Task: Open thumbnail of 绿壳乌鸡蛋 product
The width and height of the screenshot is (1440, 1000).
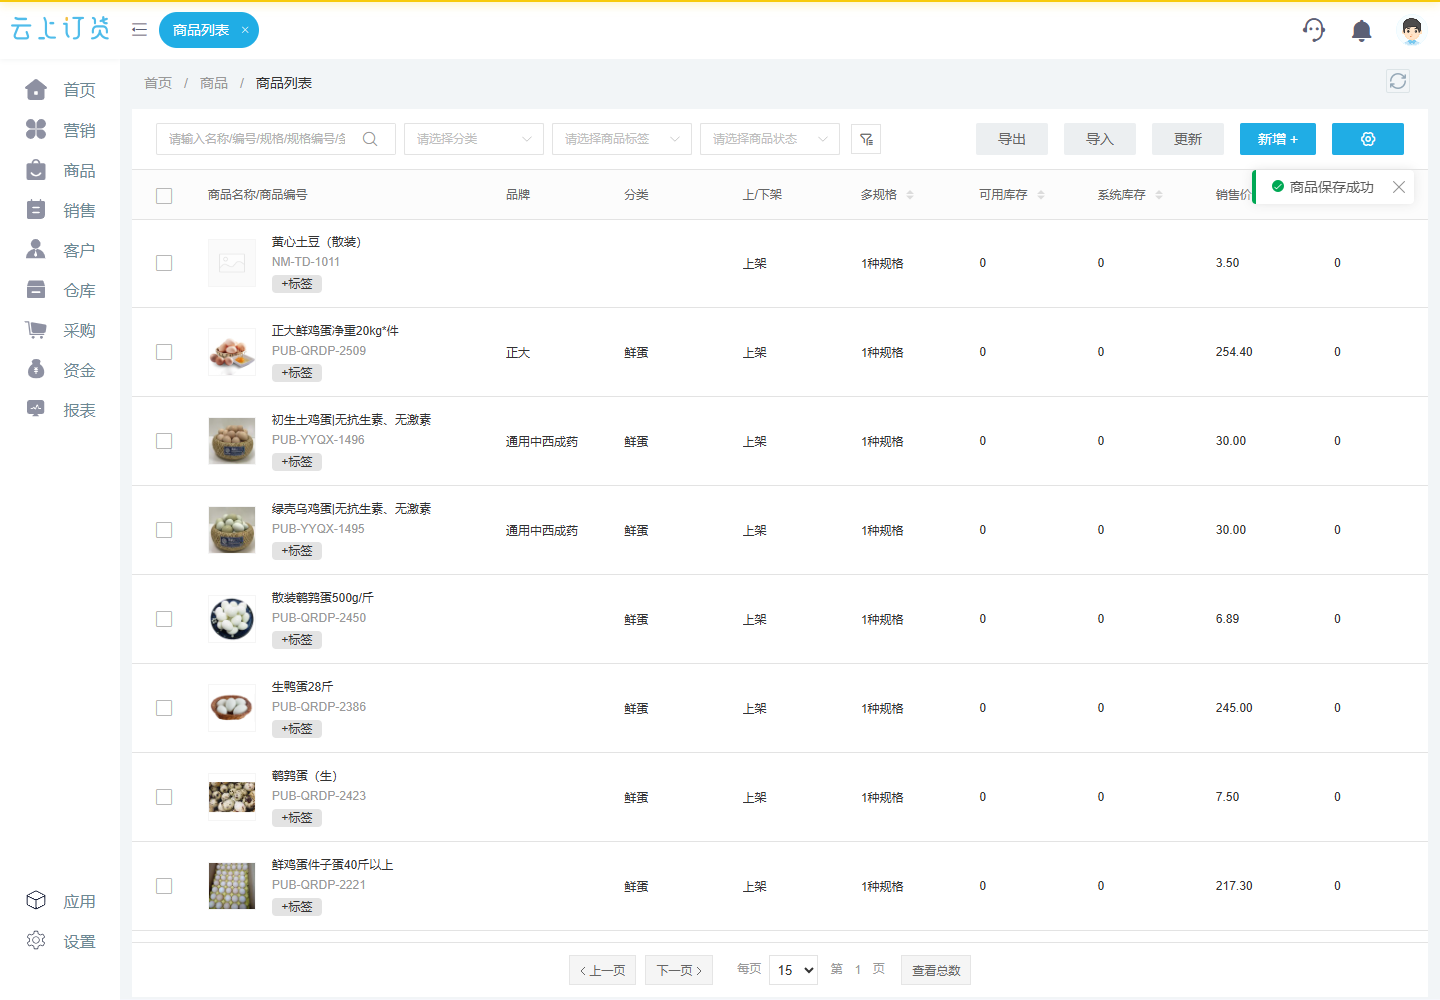Action: click(x=232, y=530)
